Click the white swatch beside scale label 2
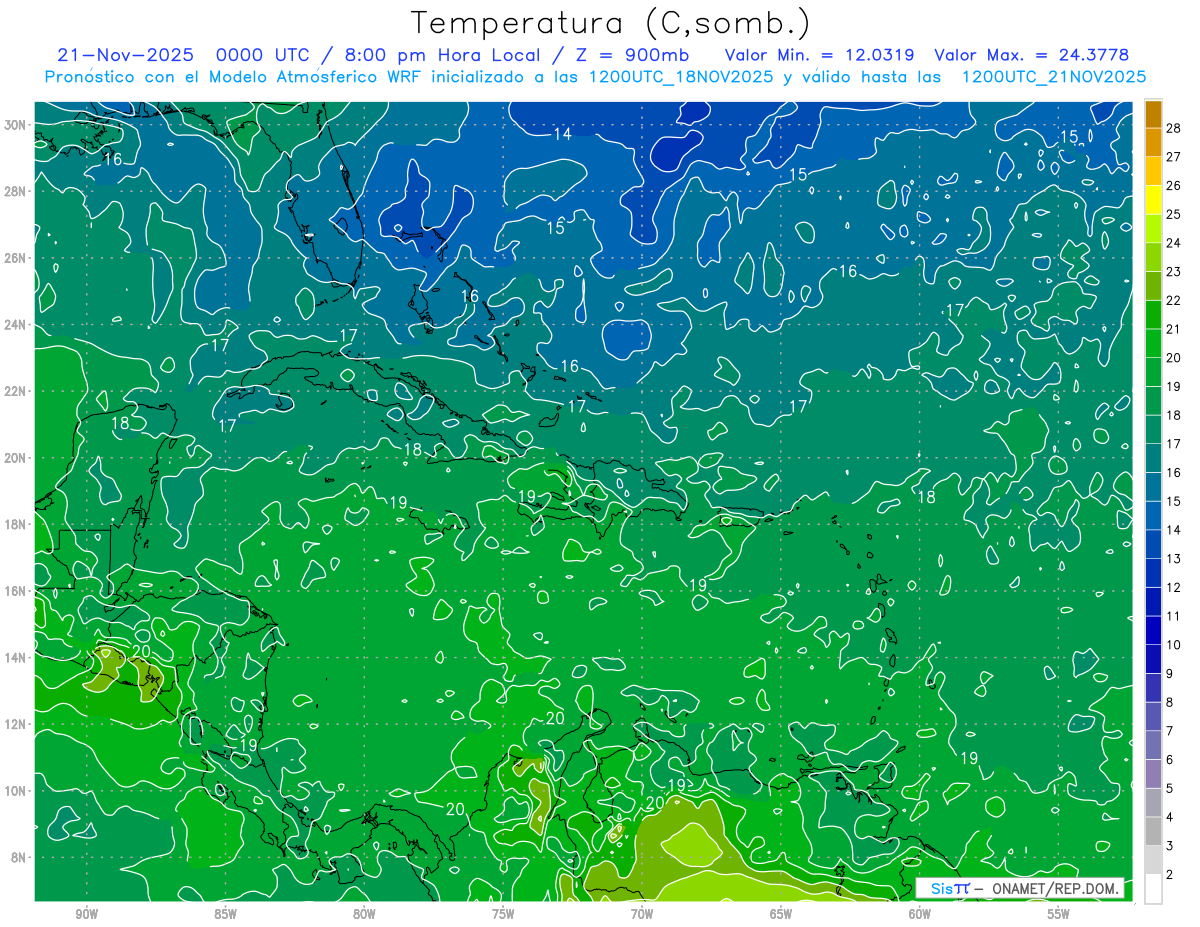Image resolution: width=1200 pixels, height=927 pixels. [x=1153, y=888]
